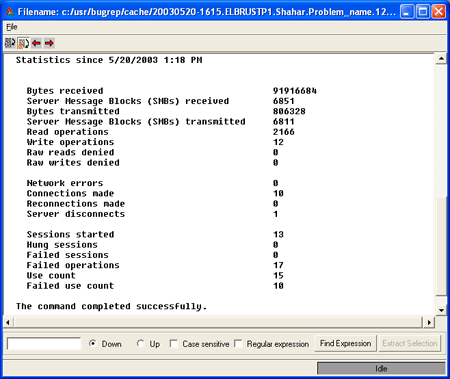Close the window with the red X
The height and width of the screenshot is (379, 450).
coord(439,12)
